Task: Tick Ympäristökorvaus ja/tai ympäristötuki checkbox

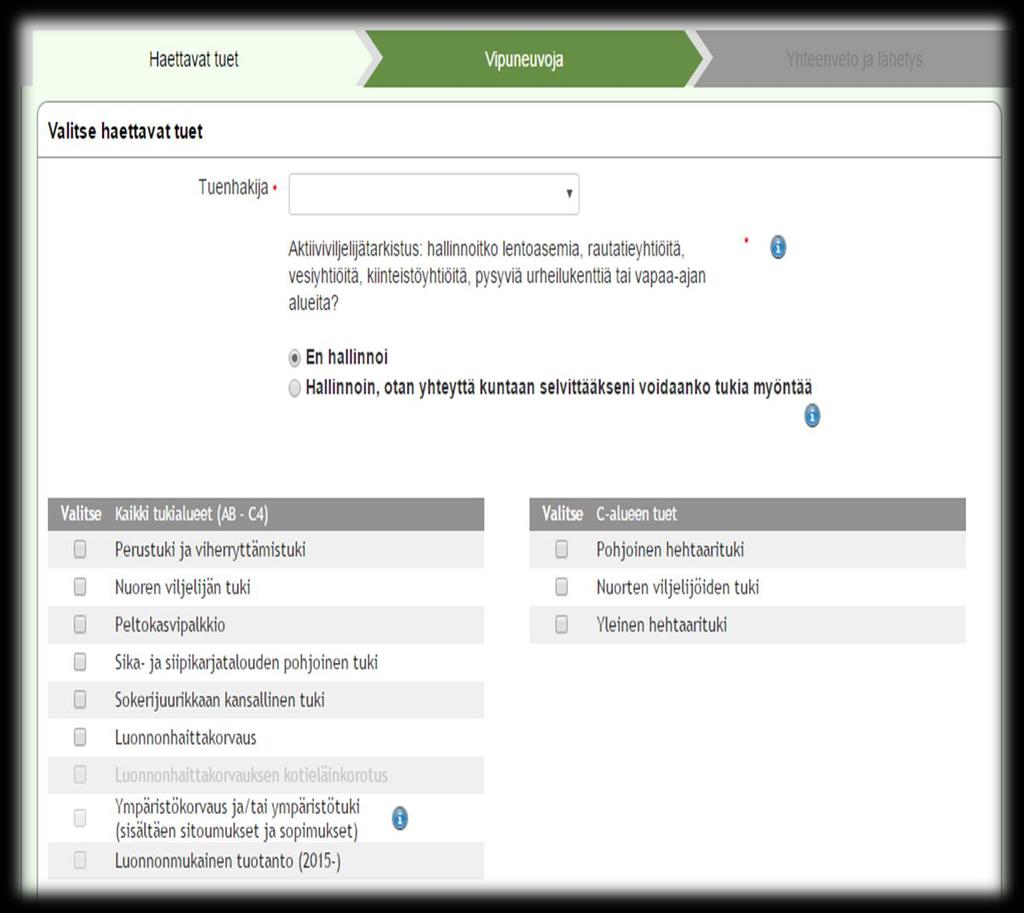Action: 80,818
